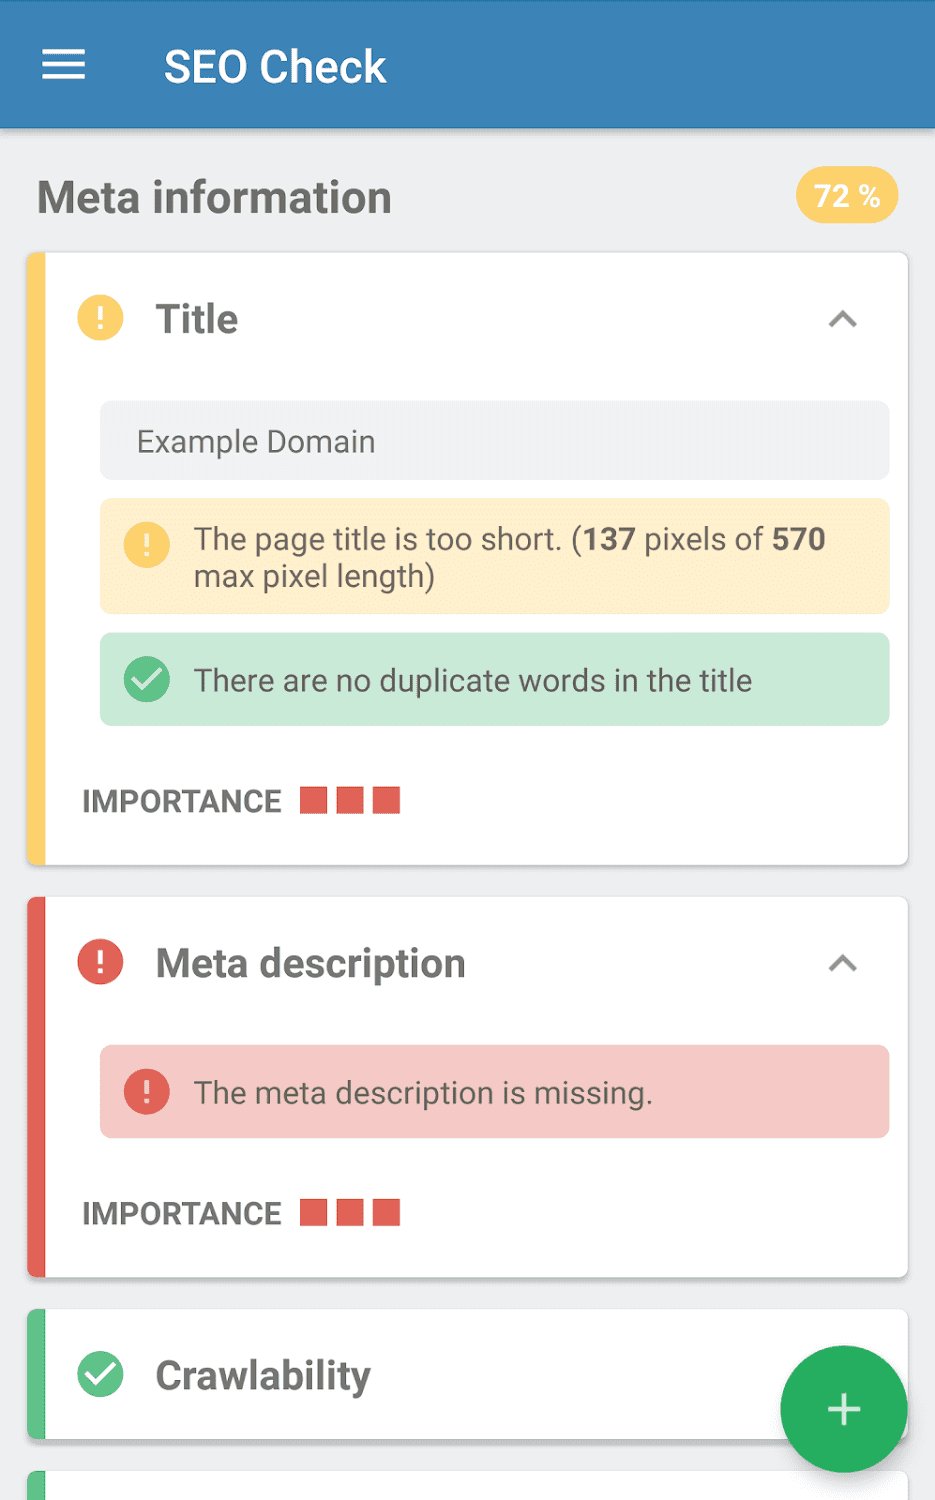Click the 72 % score badge
The height and width of the screenshot is (1500, 935).
point(846,195)
